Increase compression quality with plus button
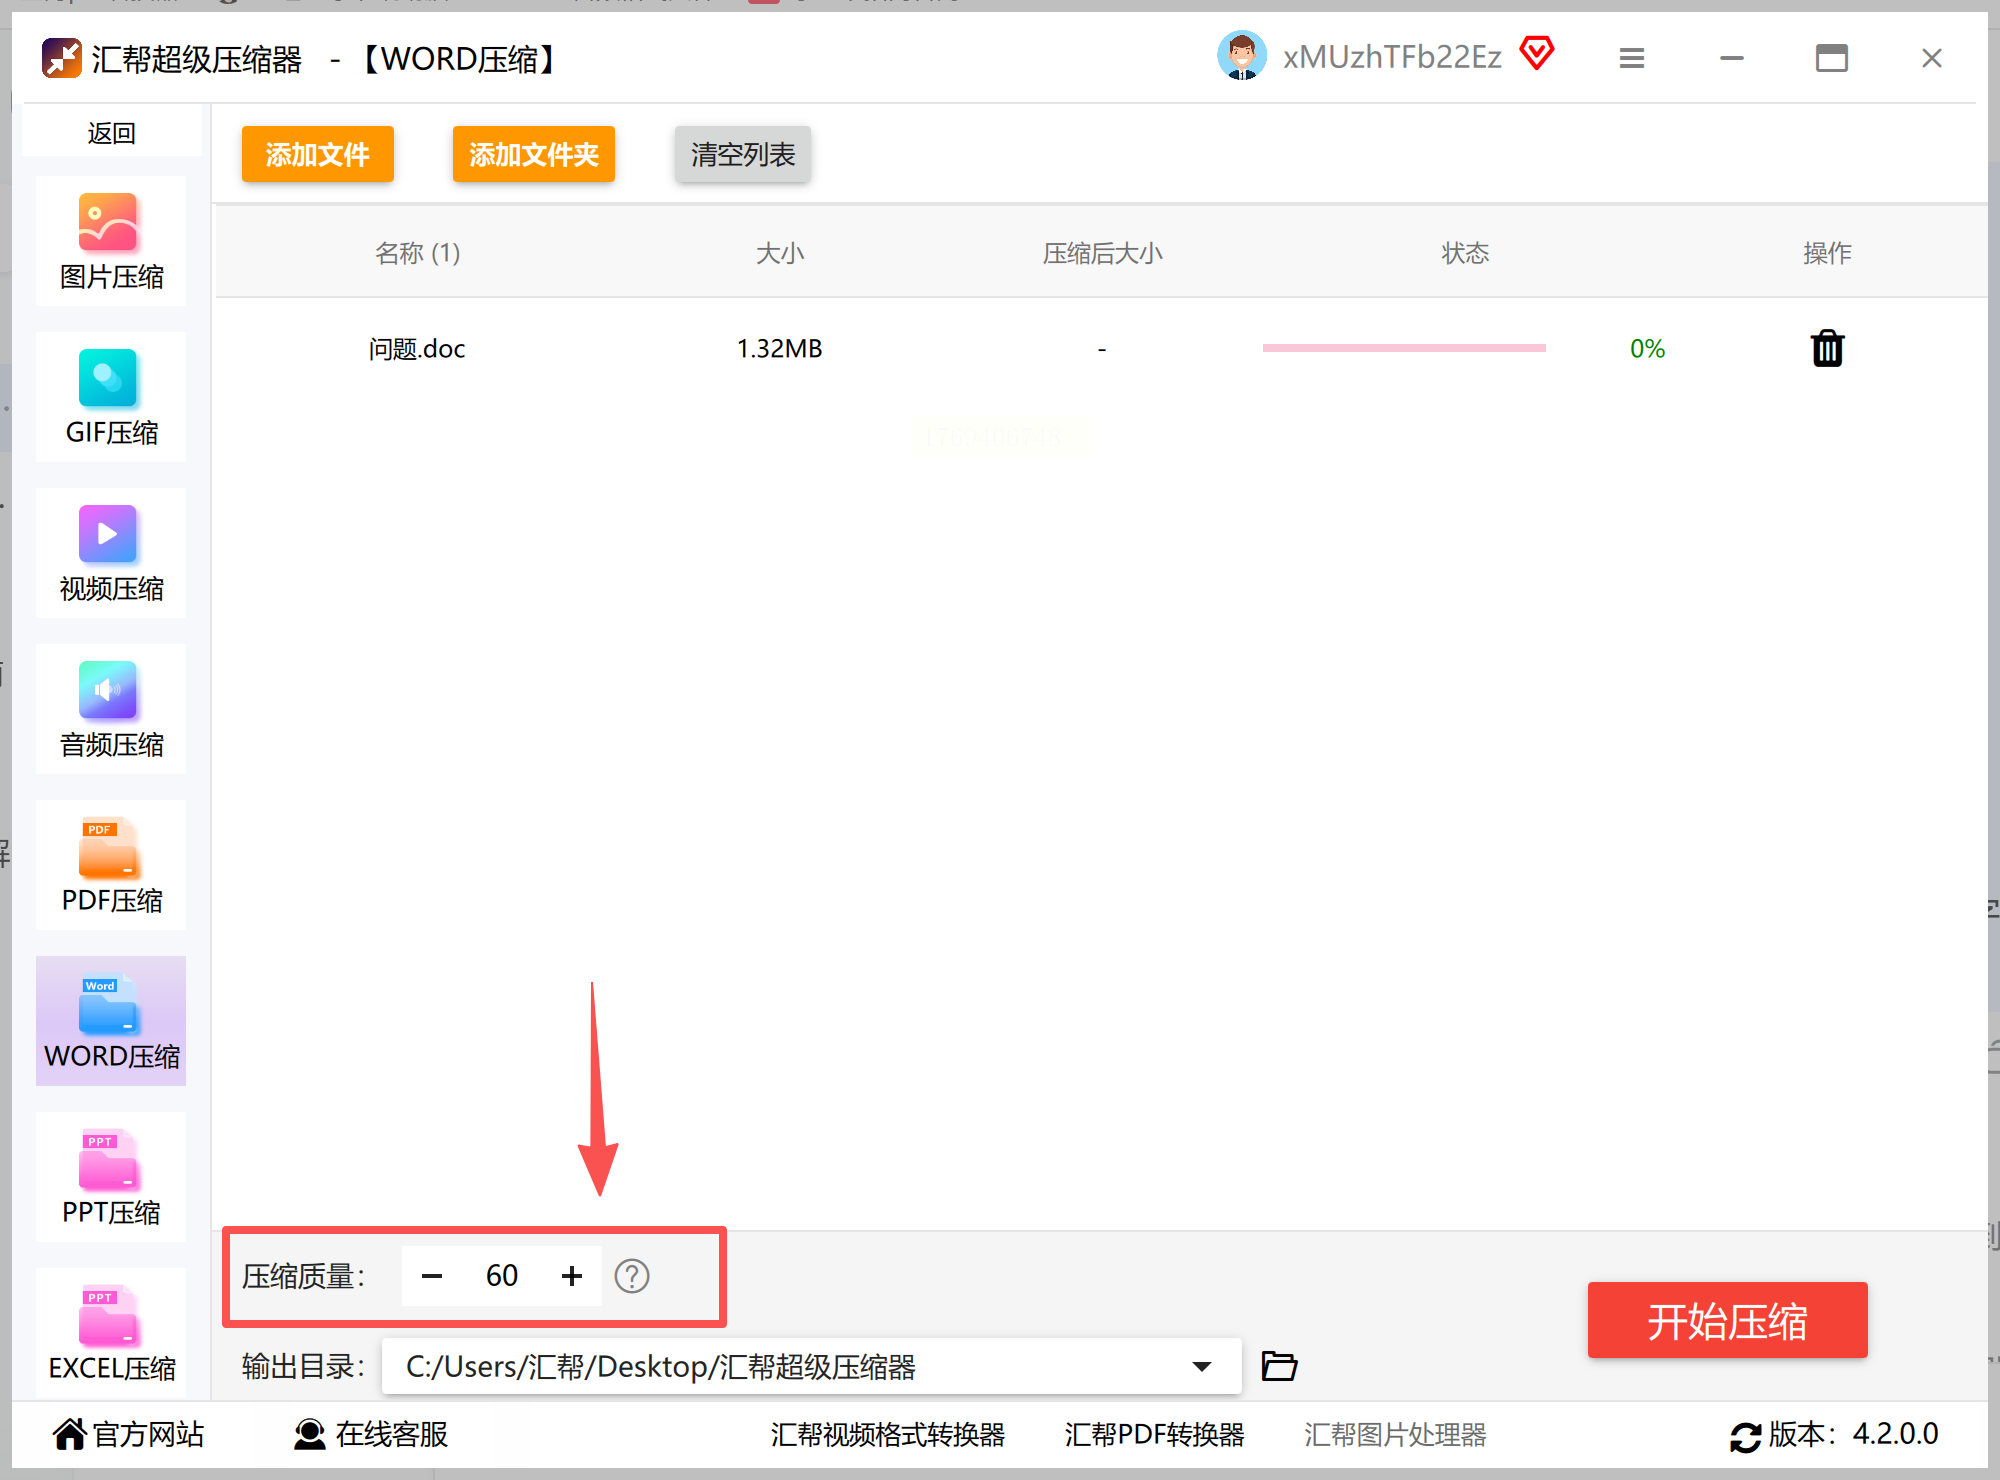Image resolution: width=2000 pixels, height=1480 pixels. coord(572,1276)
